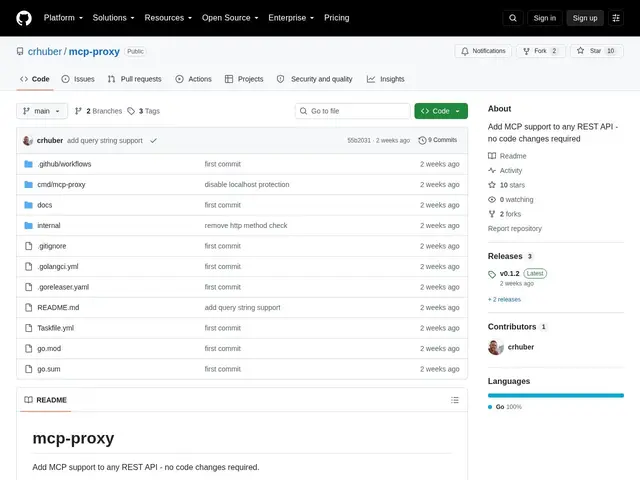Viewport: 640px width, 480px height.
Task: Open the search magnifier button
Action: click(513, 18)
